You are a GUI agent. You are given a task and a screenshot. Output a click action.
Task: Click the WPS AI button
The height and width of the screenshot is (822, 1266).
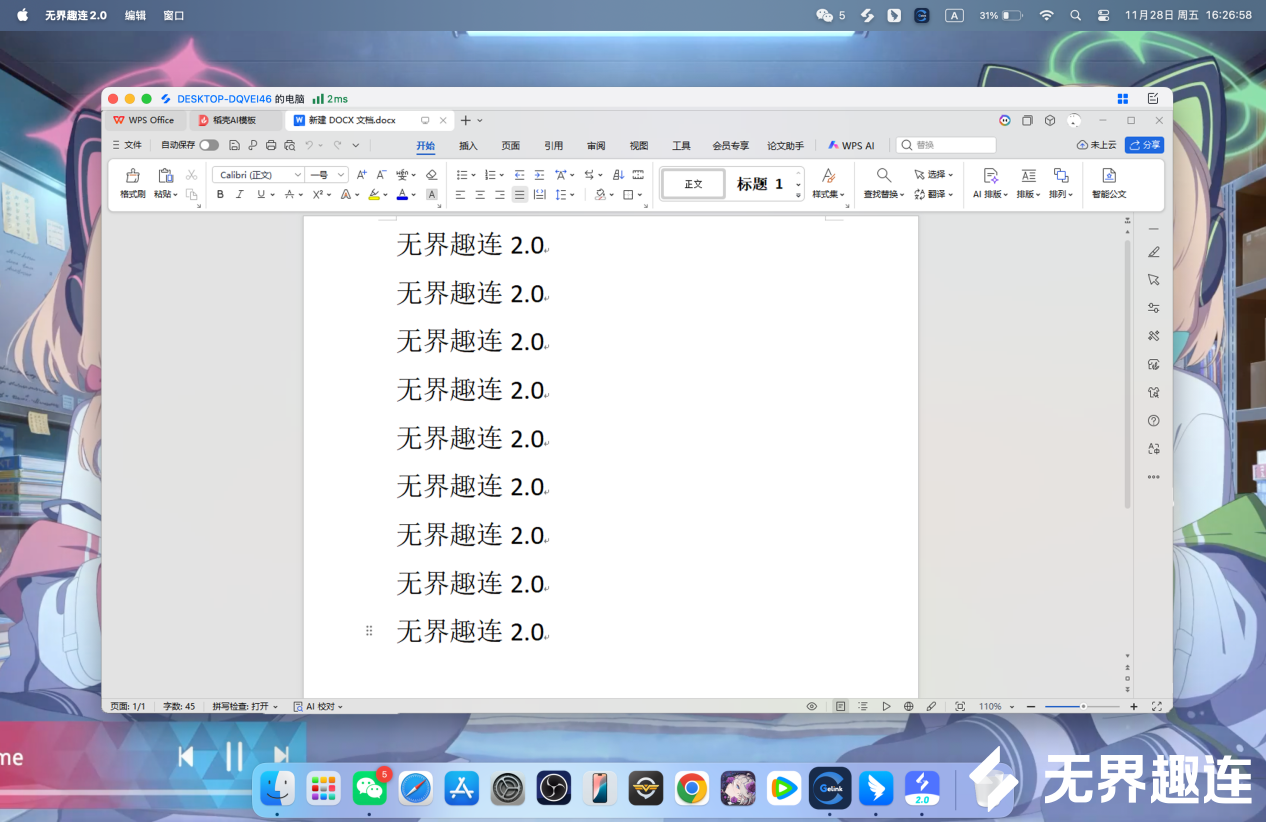(x=851, y=146)
